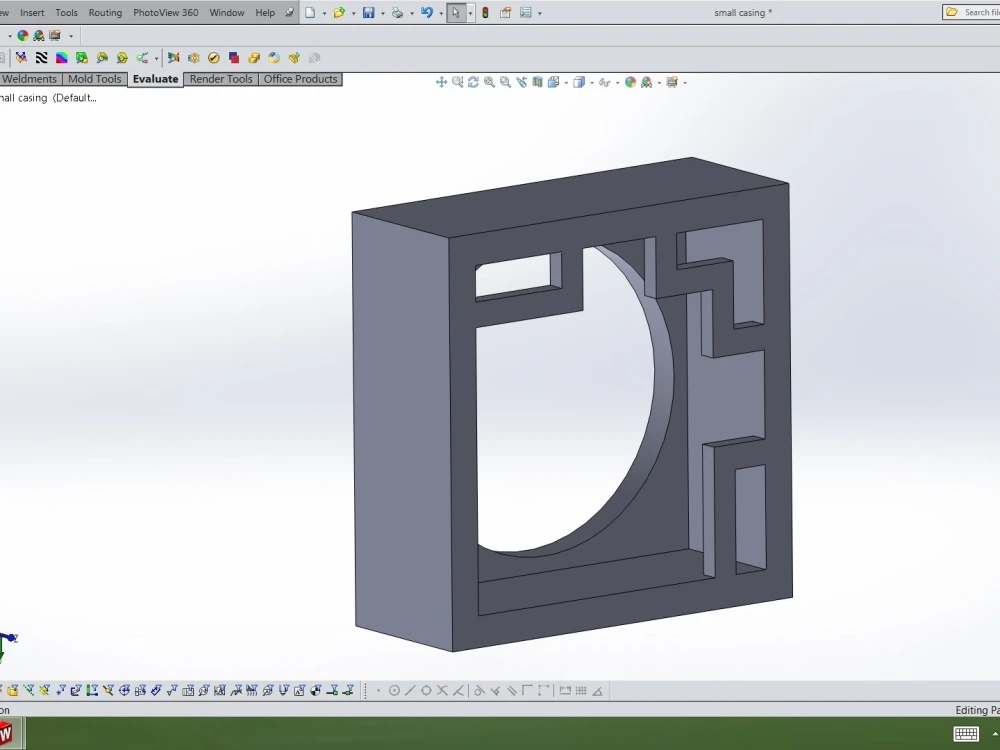Click the Hide/Show Items glasses icon
1000x750 pixels.
point(604,82)
